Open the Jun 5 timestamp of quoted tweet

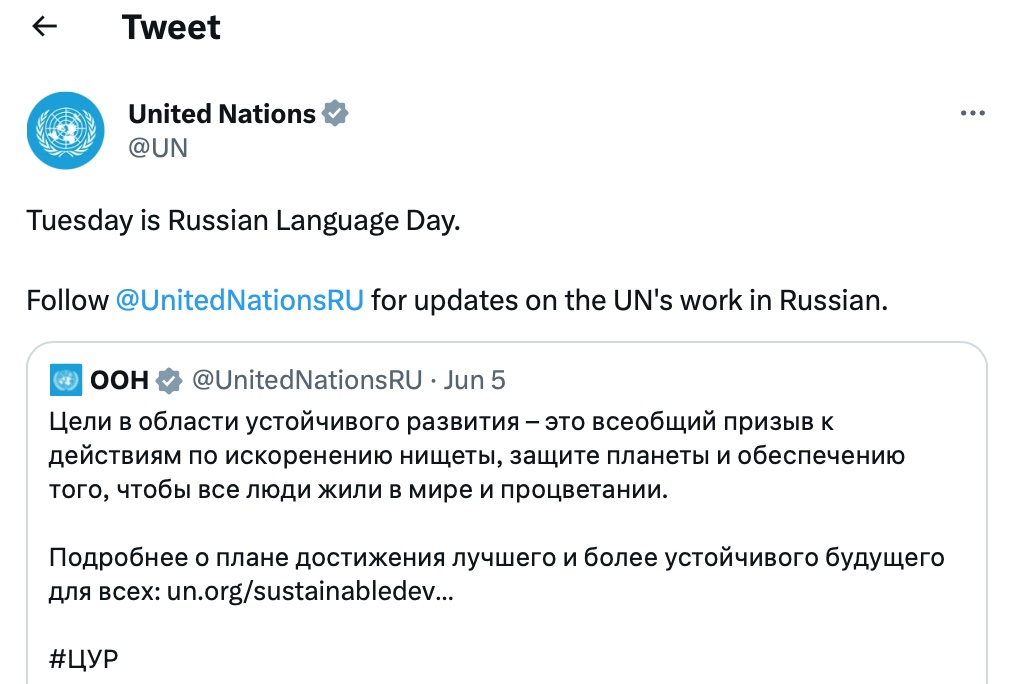pyautogui.click(x=475, y=380)
